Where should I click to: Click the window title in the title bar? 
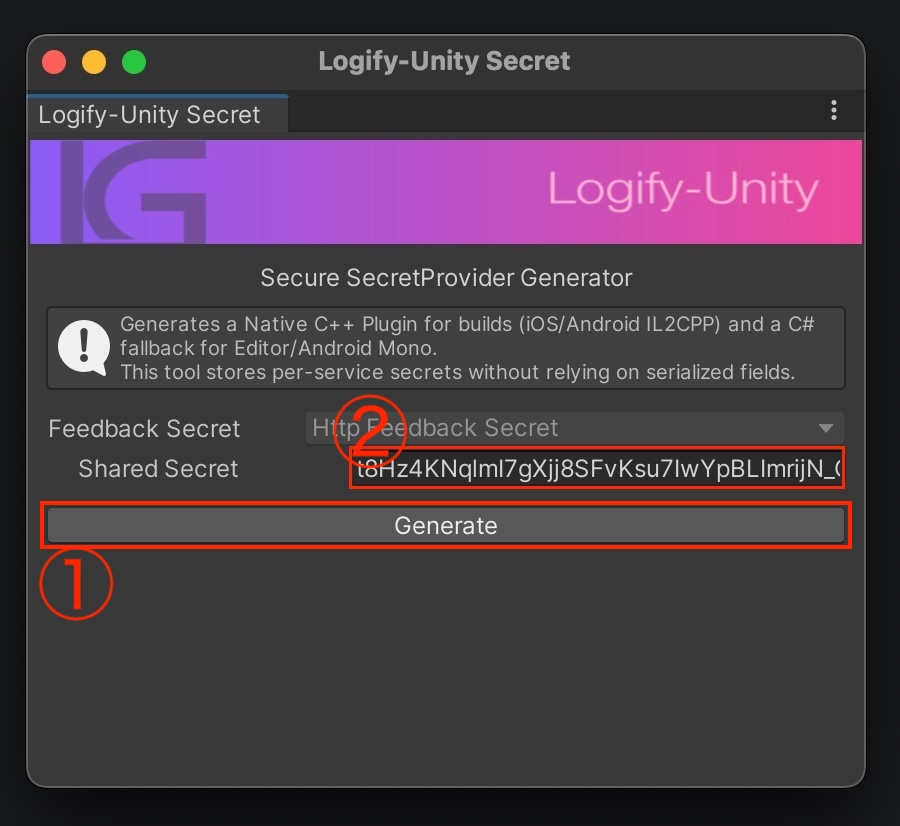pos(444,61)
